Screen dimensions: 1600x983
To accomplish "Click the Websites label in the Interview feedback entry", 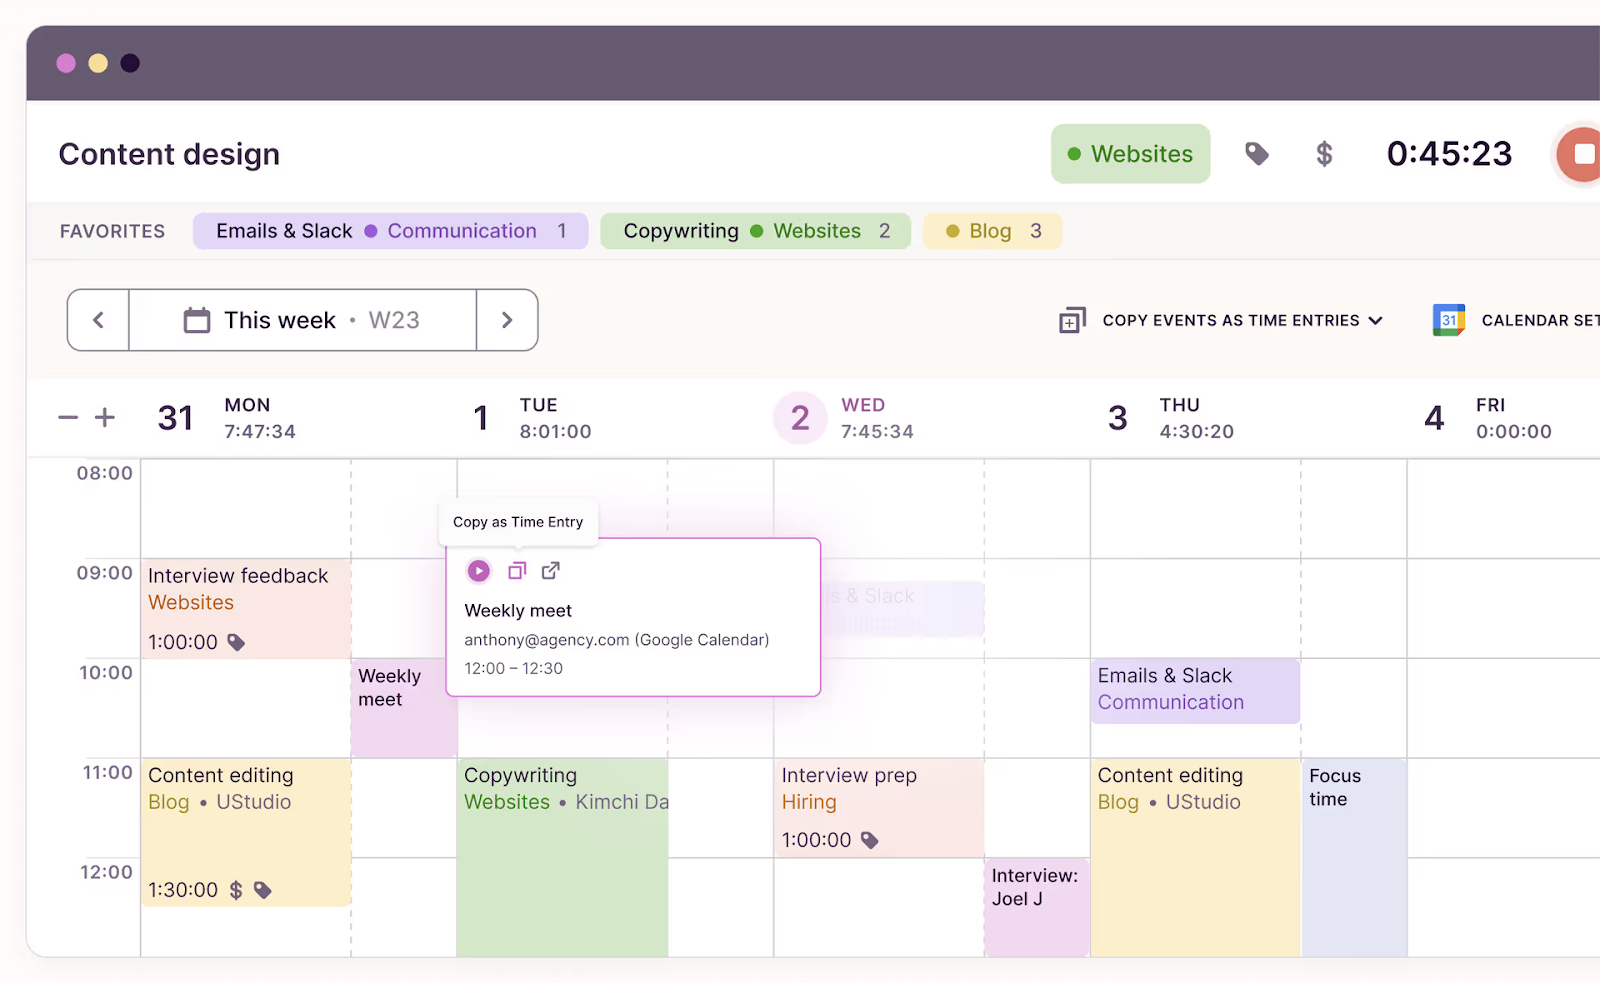I will (x=191, y=603).
